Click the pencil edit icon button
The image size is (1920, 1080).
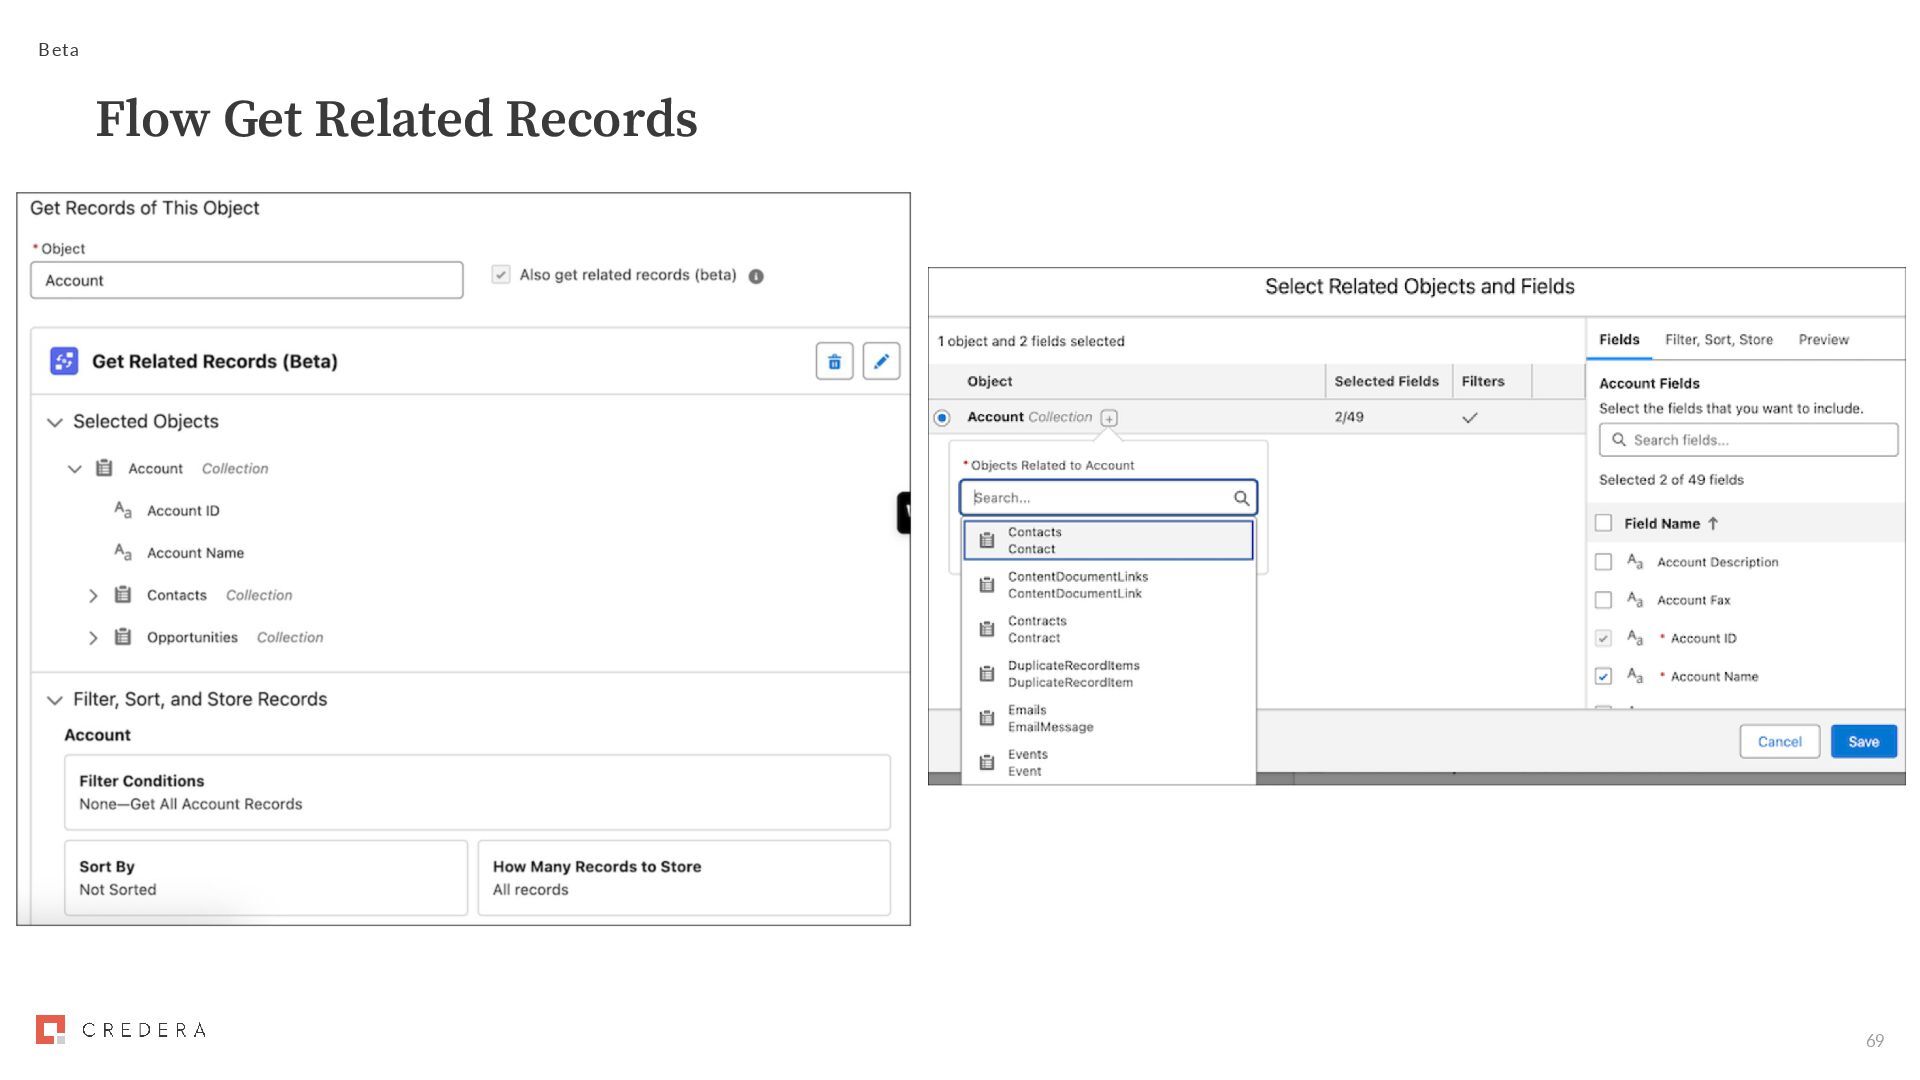click(881, 361)
